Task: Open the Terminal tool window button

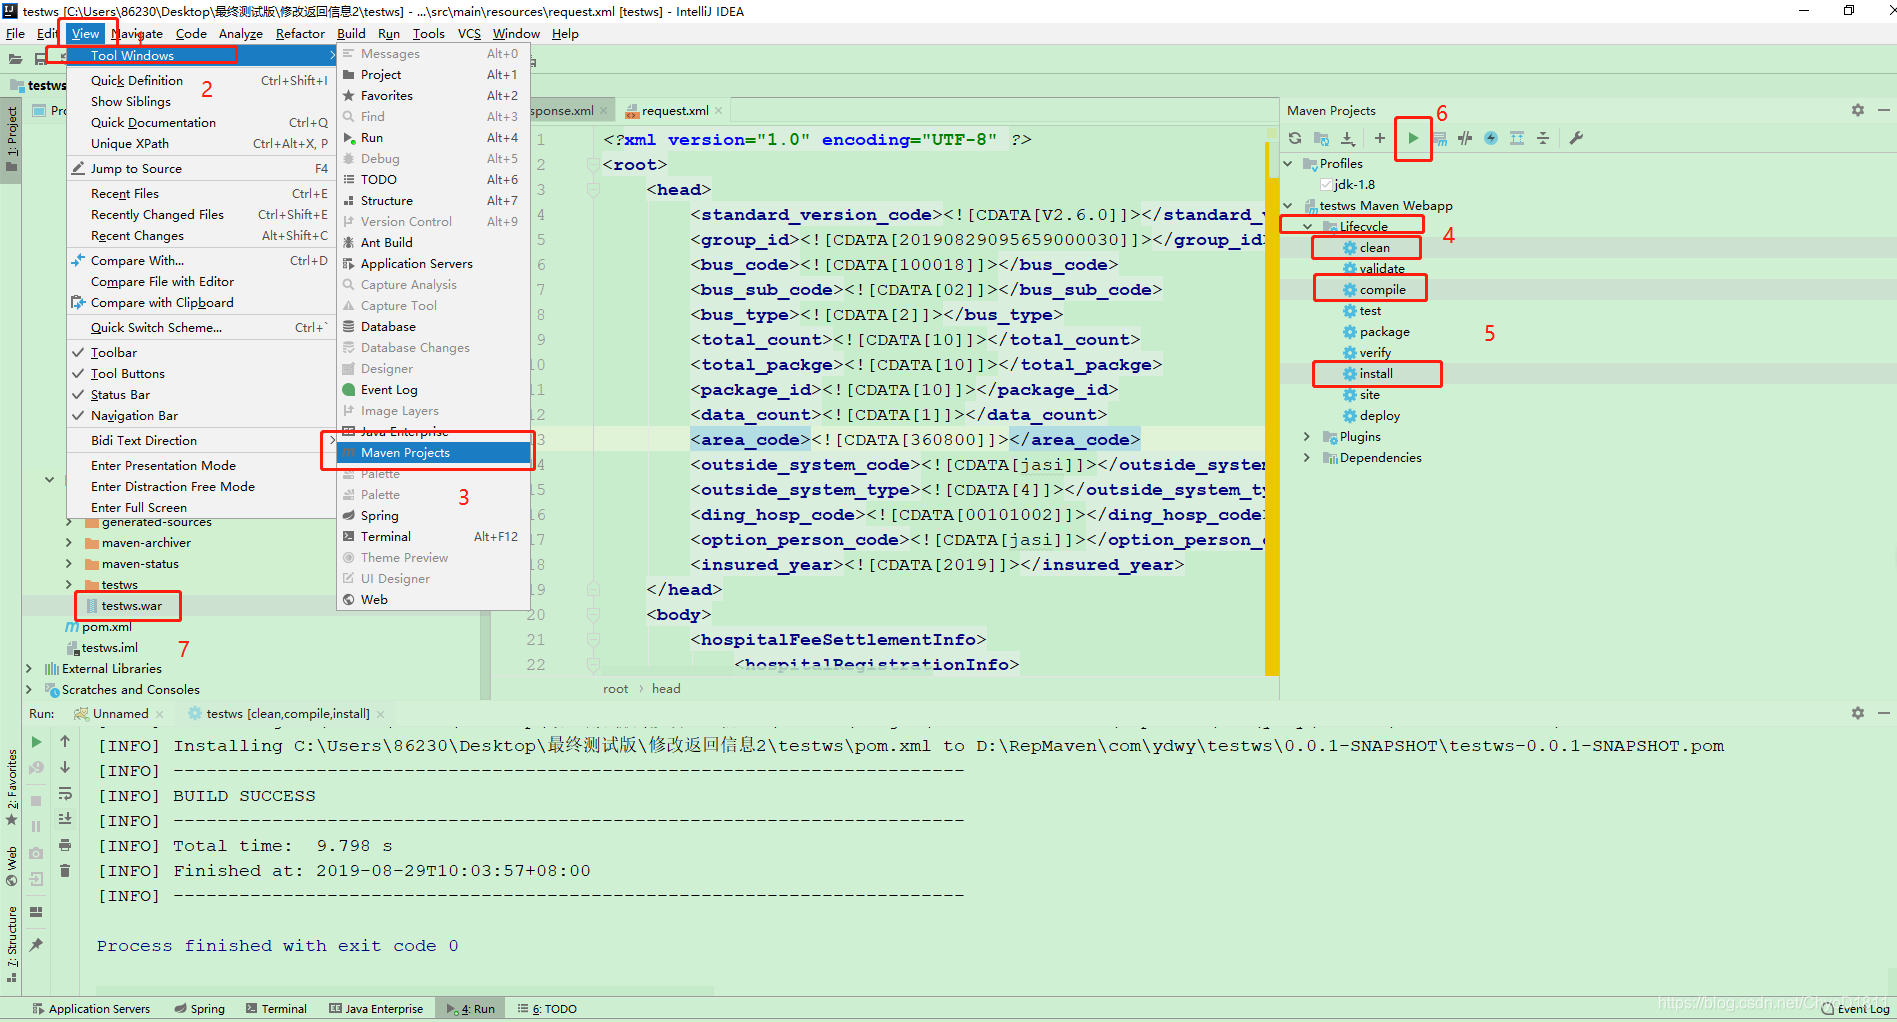Action: 283,1008
